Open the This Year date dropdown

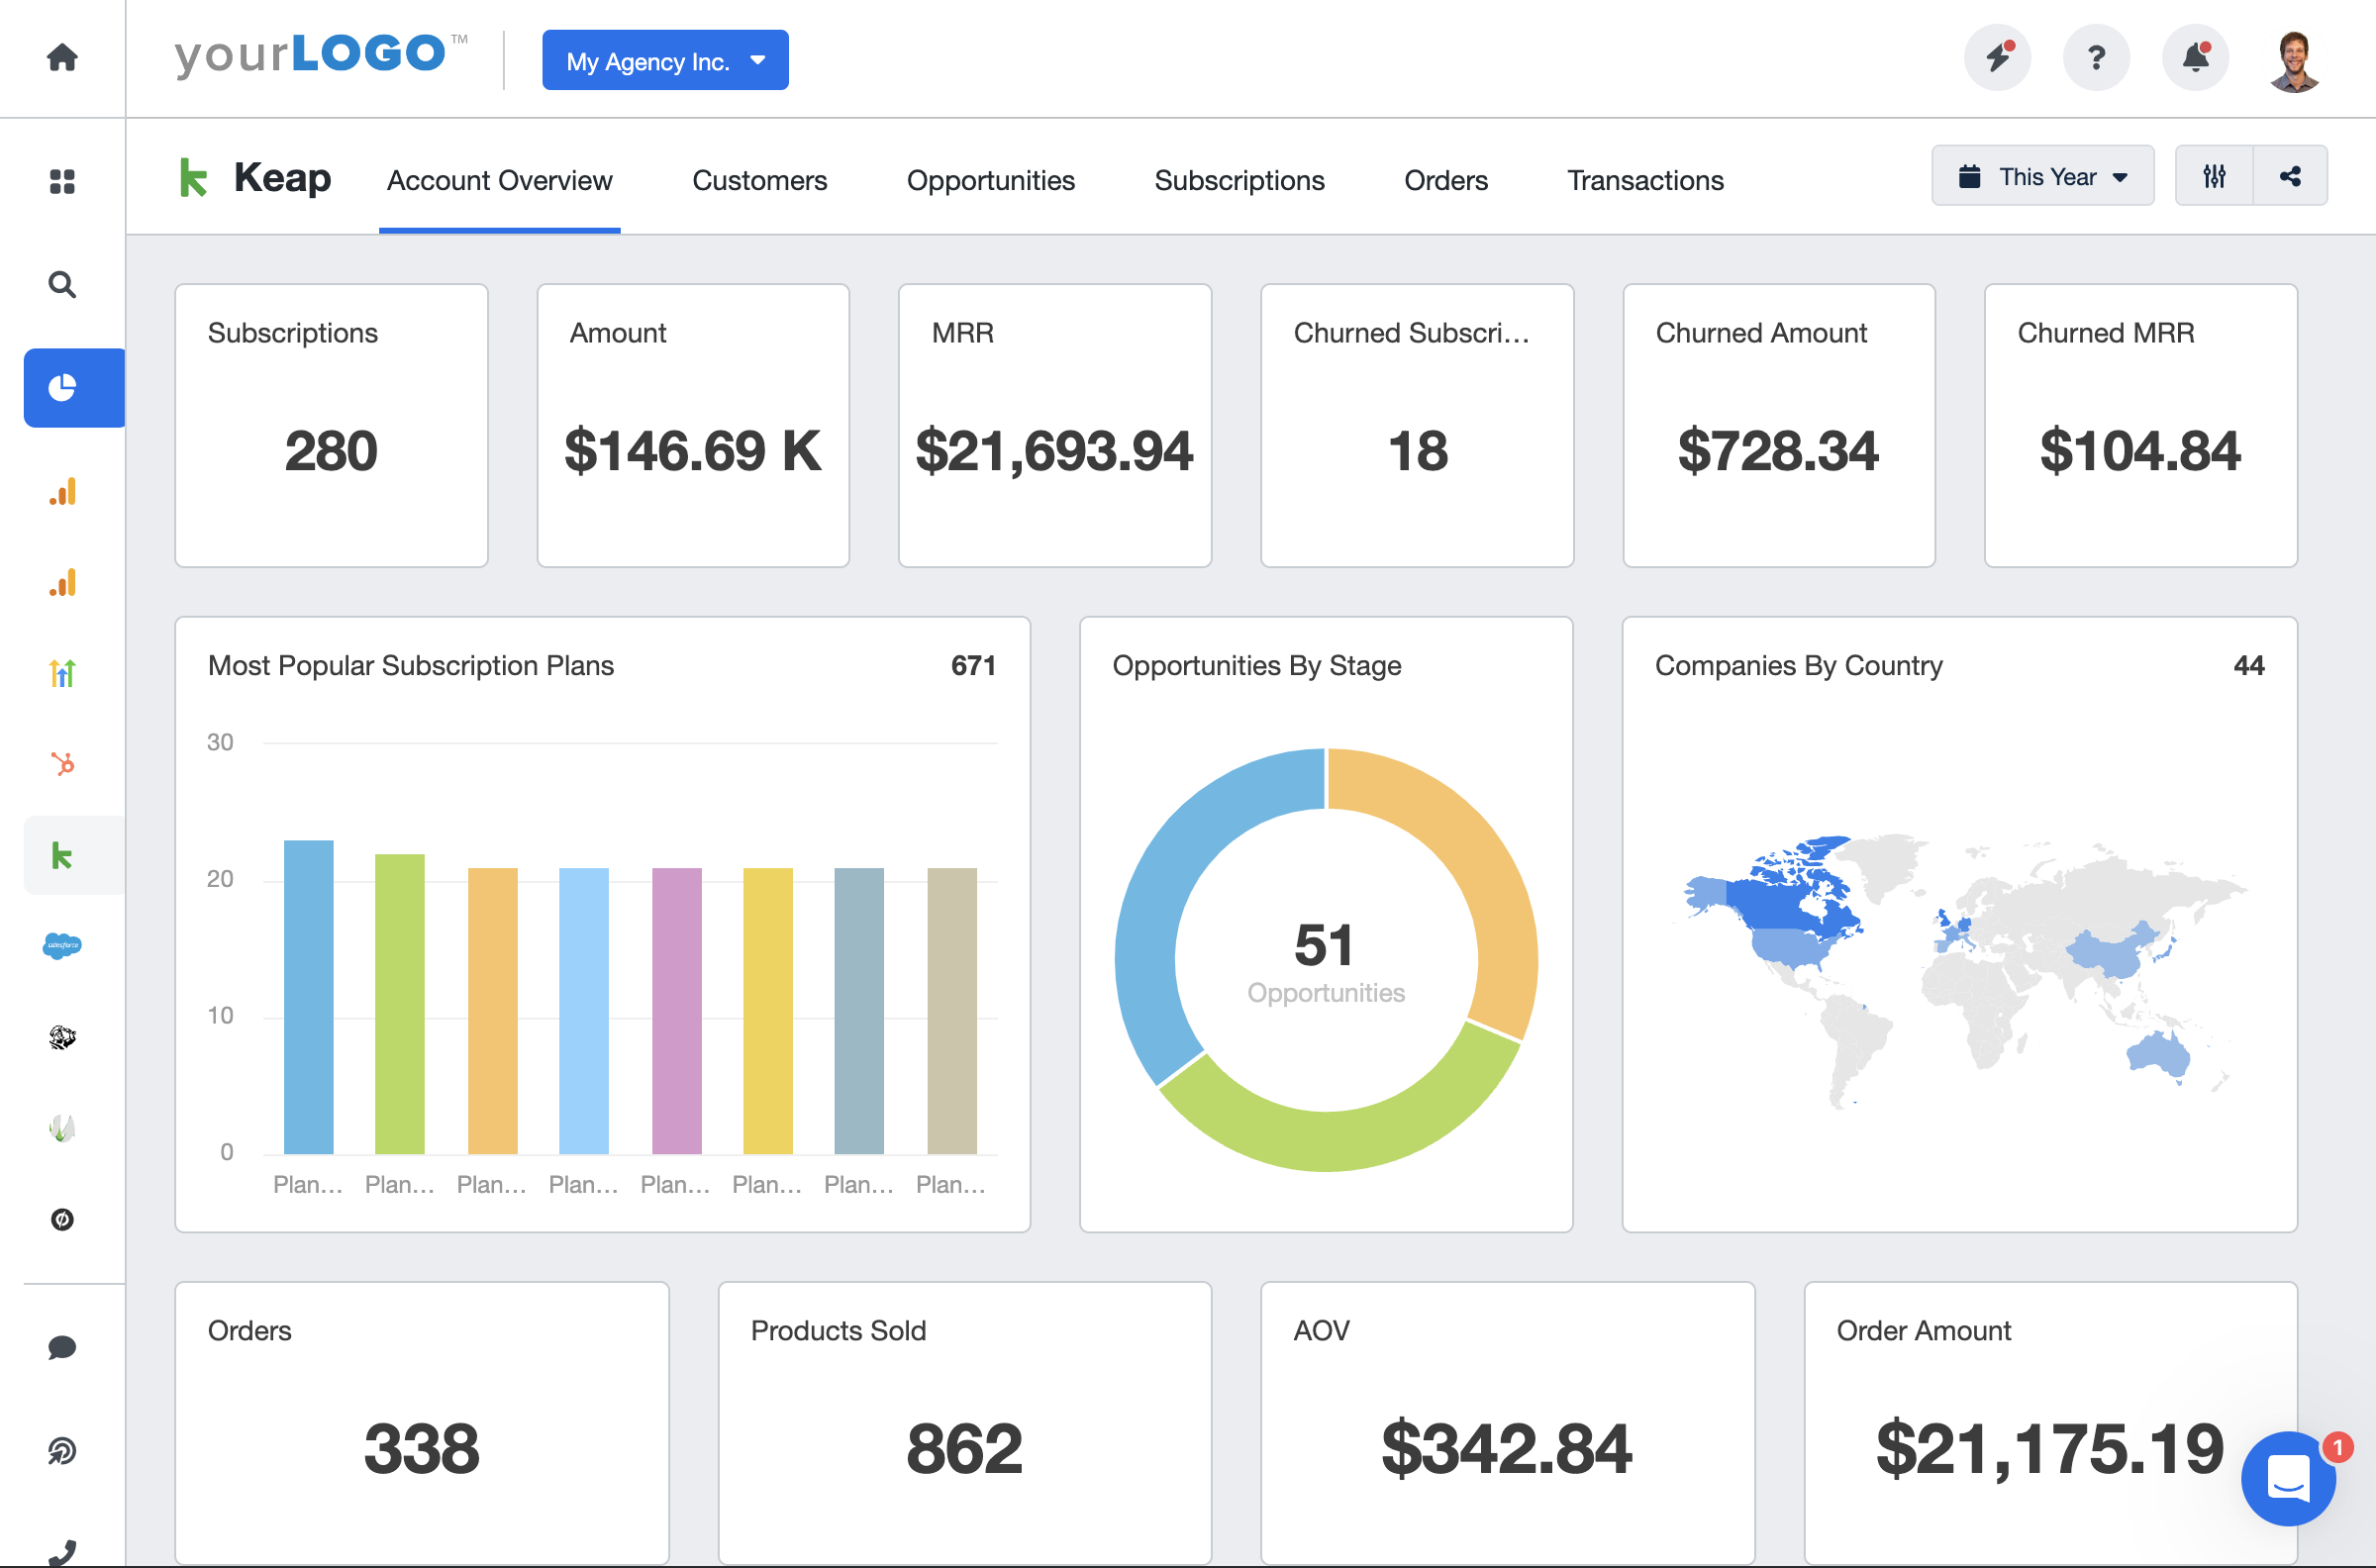tap(2041, 175)
